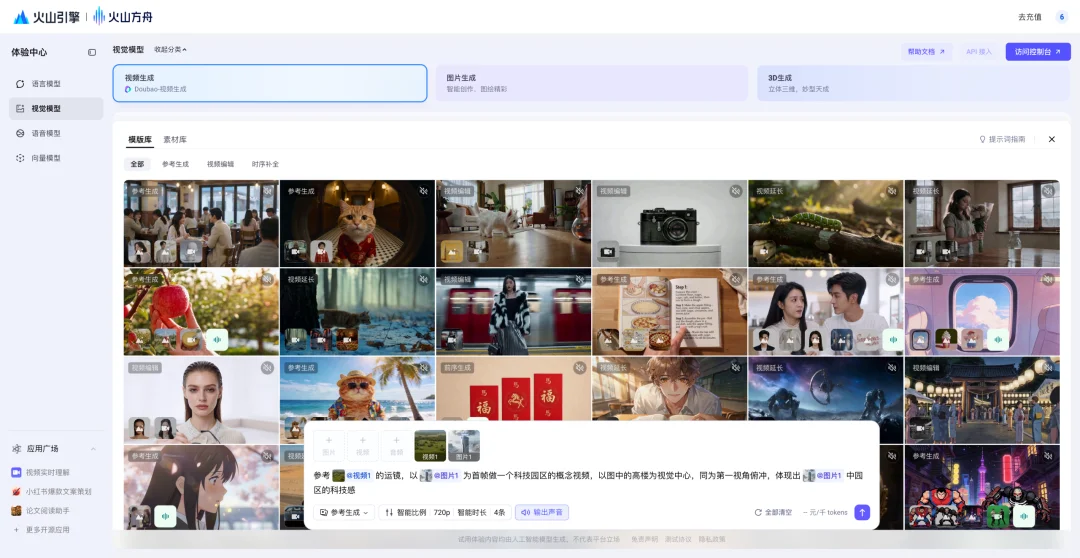Select the 图片生成 model card
The height and width of the screenshot is (558, 1080).
point(592,83)
